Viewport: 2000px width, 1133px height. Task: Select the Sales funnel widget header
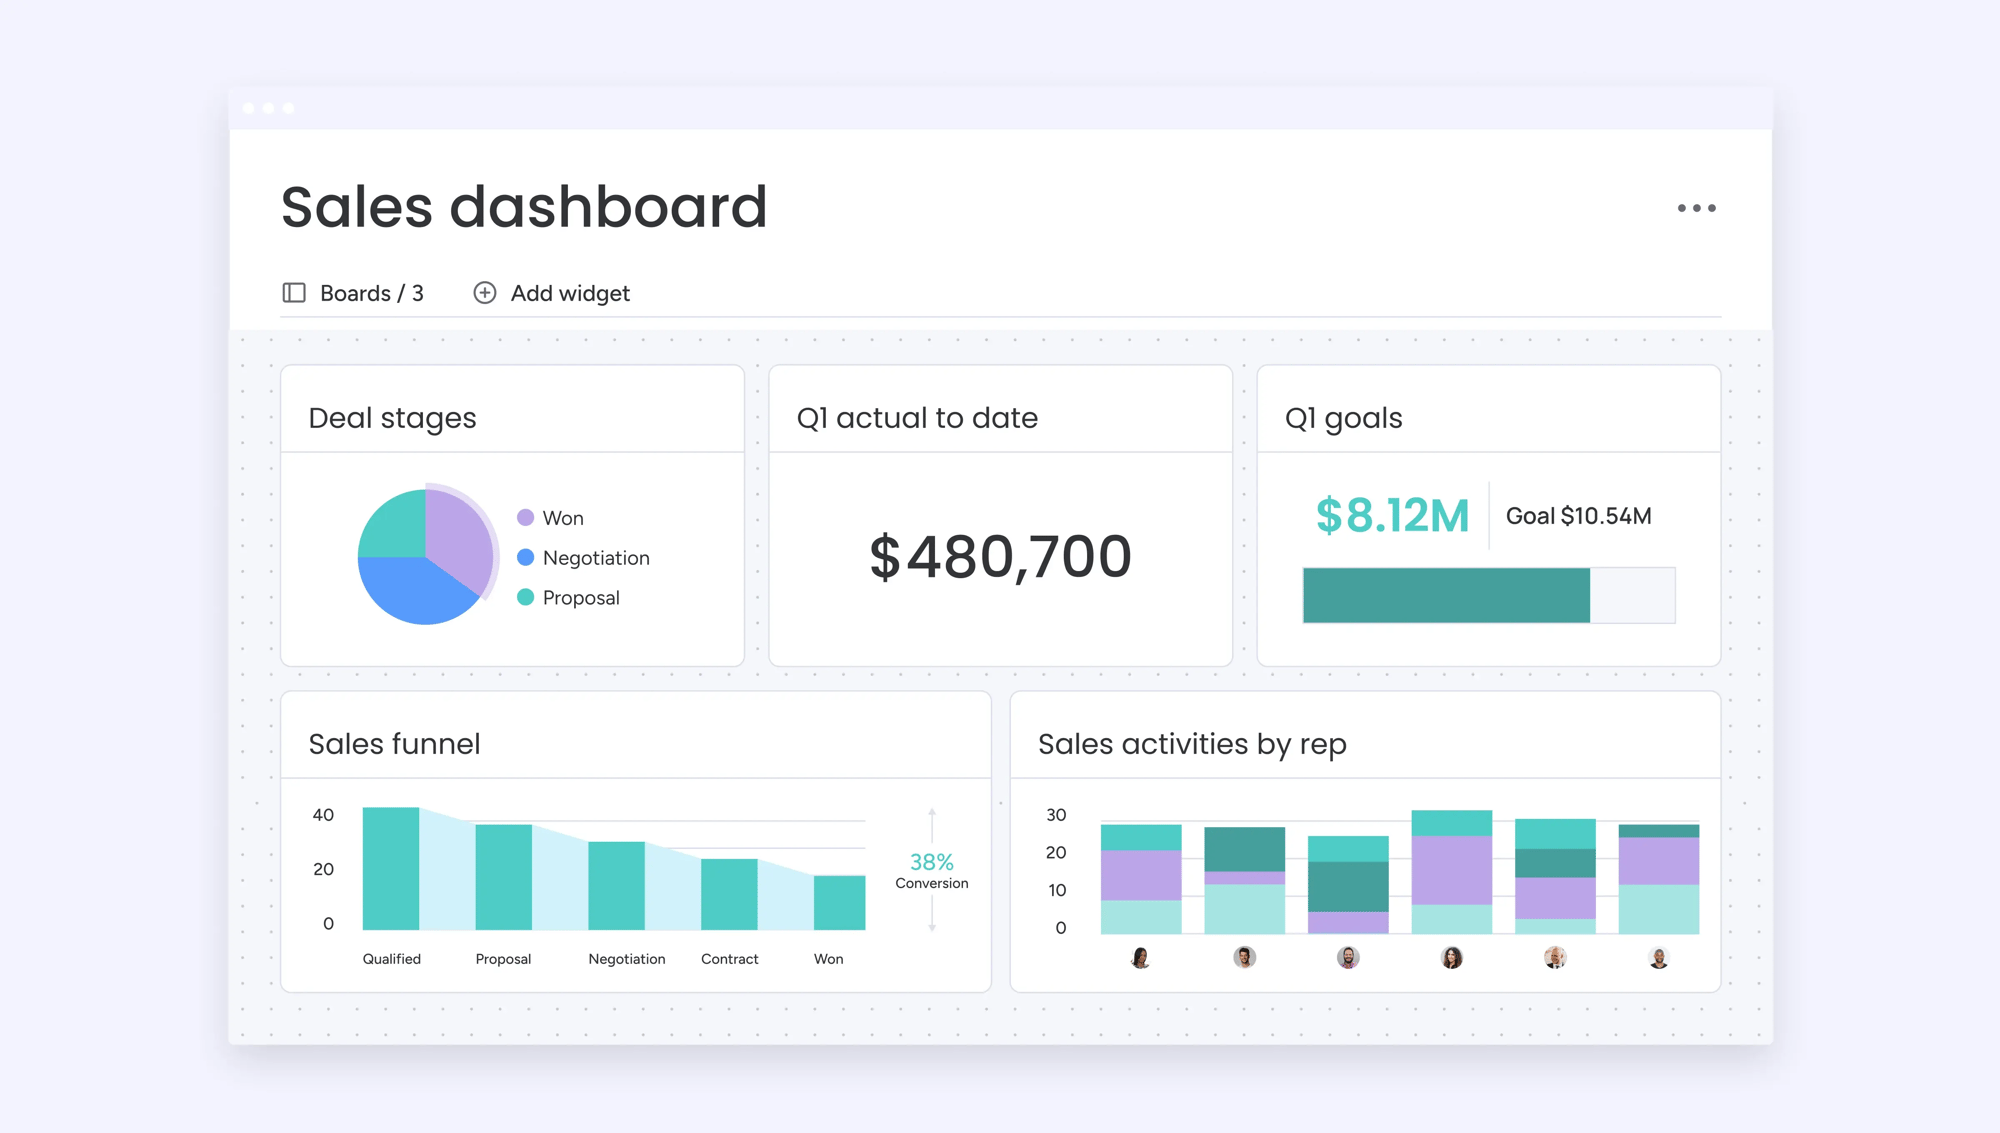click(396, 743)
